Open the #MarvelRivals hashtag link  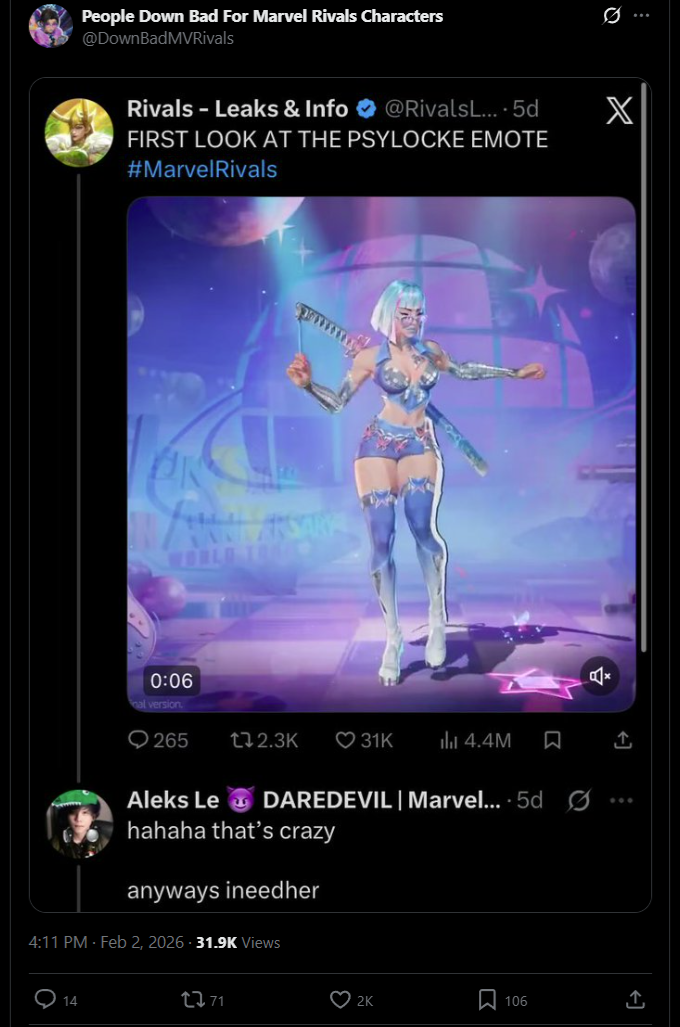coord(202,169)
